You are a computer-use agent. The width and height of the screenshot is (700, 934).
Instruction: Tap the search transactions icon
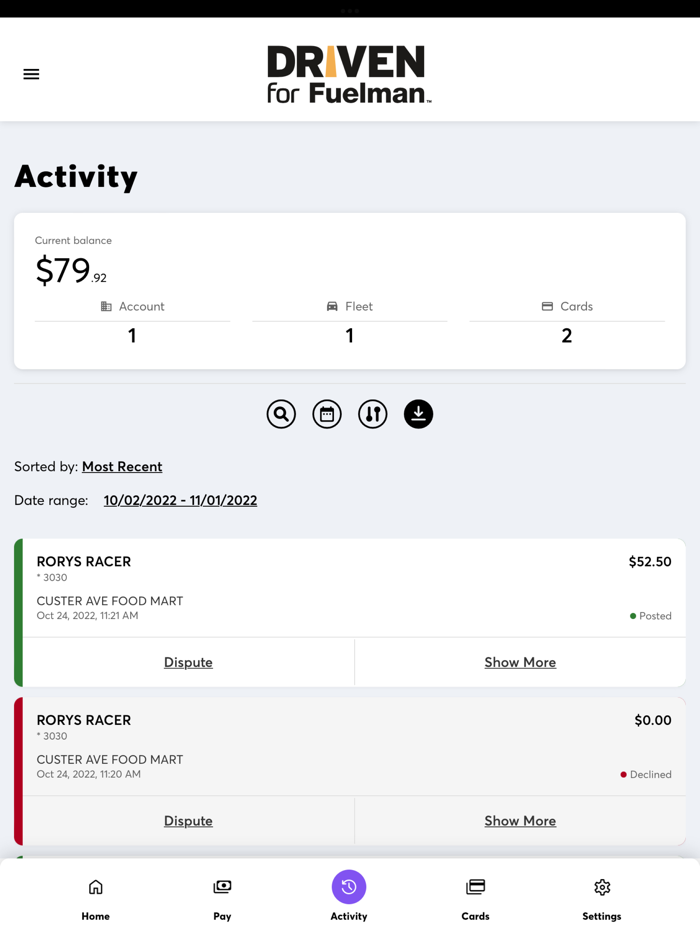pos(281,414)
